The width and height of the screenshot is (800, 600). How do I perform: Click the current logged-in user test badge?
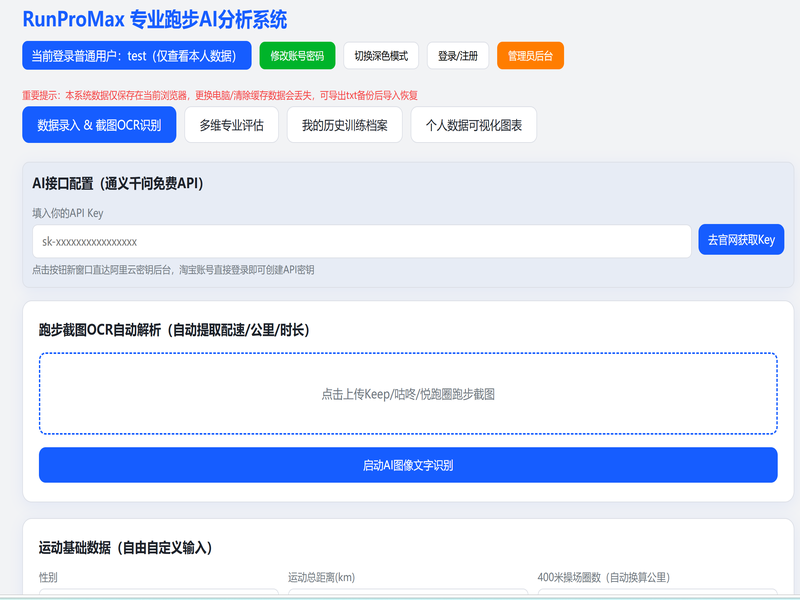137,55
